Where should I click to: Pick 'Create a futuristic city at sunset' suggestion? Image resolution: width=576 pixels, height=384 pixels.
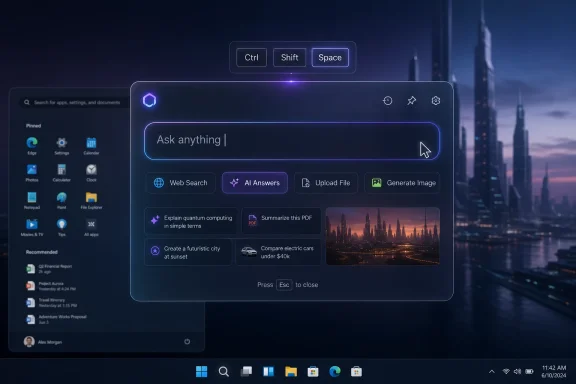[188, 252]
